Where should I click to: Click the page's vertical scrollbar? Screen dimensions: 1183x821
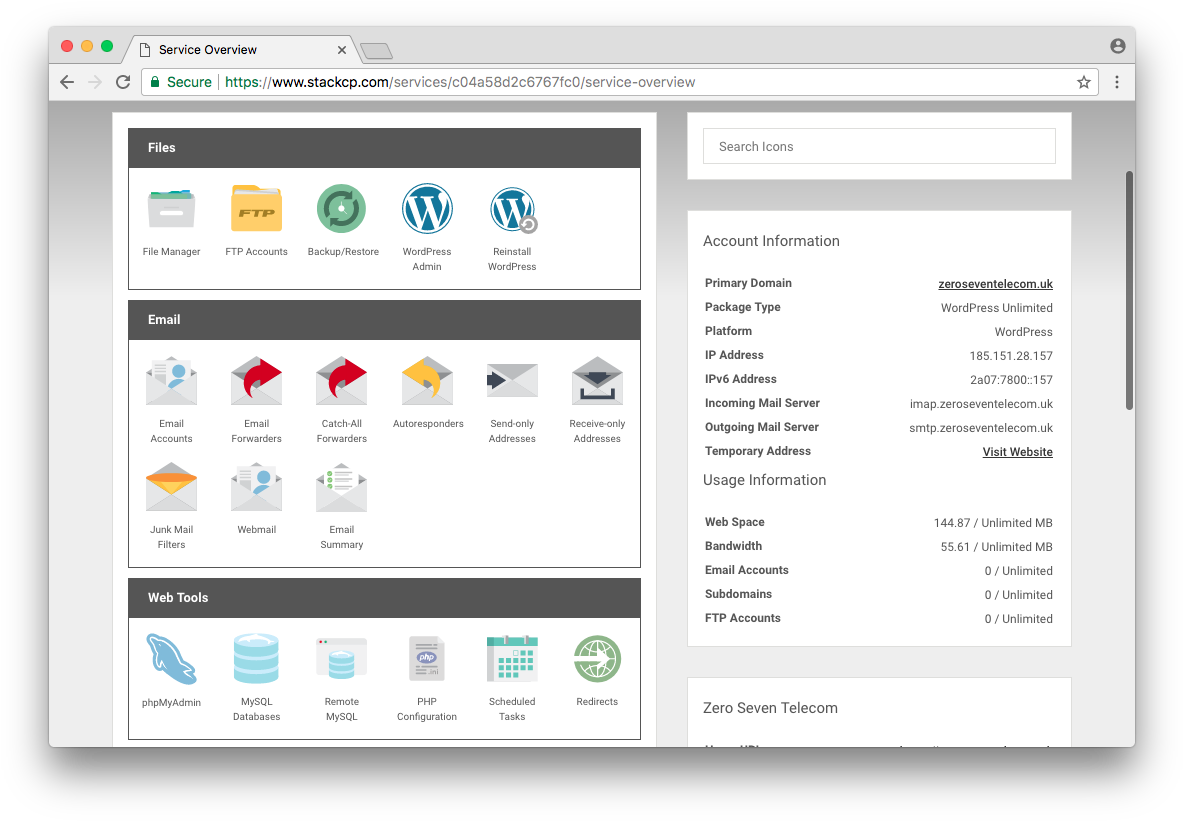(x=1129, y=290)
